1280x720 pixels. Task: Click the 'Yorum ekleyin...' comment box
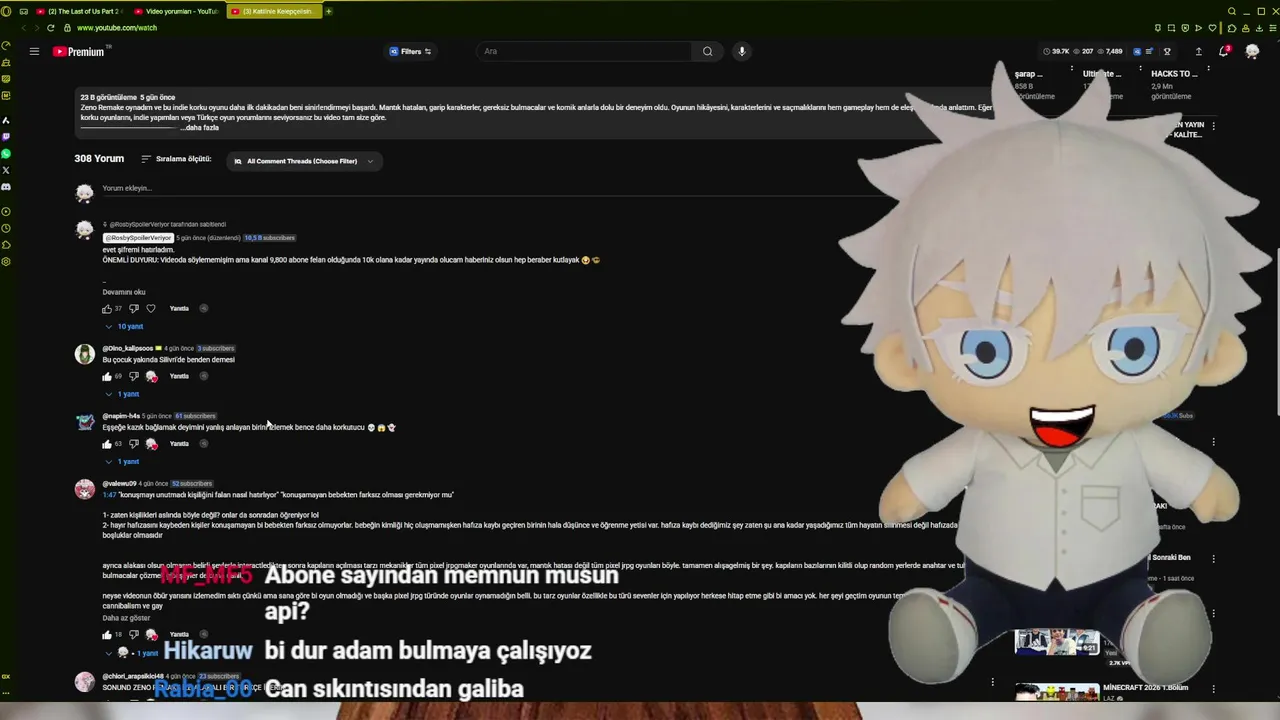point(127,188)
